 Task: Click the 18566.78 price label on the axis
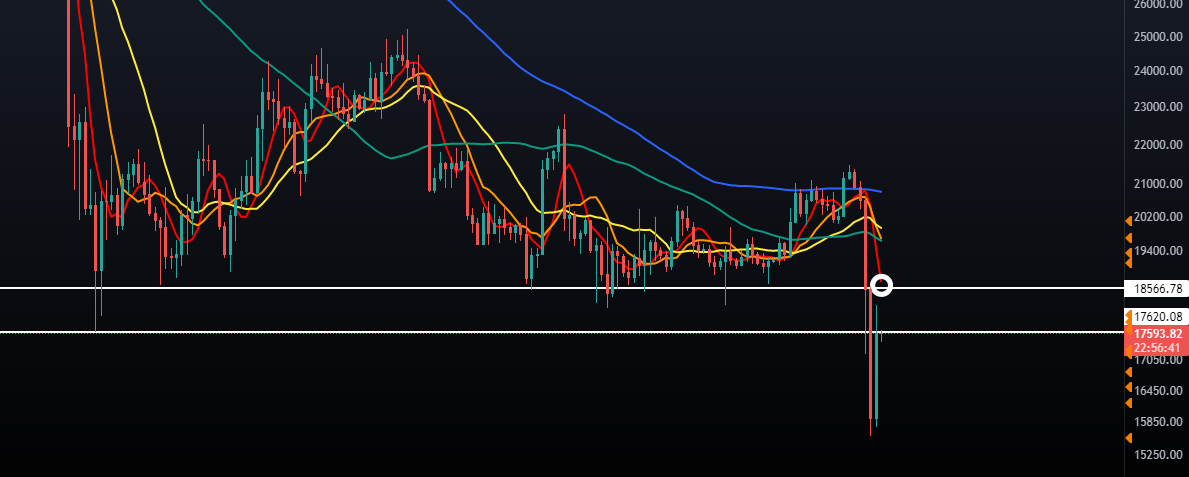[x=1158, y=289]
